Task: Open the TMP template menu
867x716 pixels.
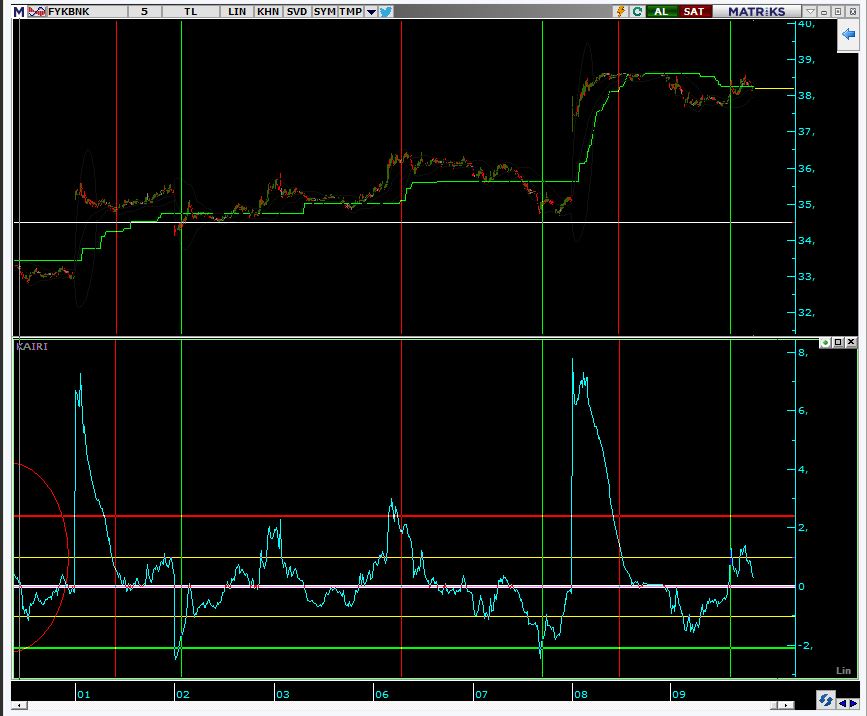Action: click(x=351, y=11)
